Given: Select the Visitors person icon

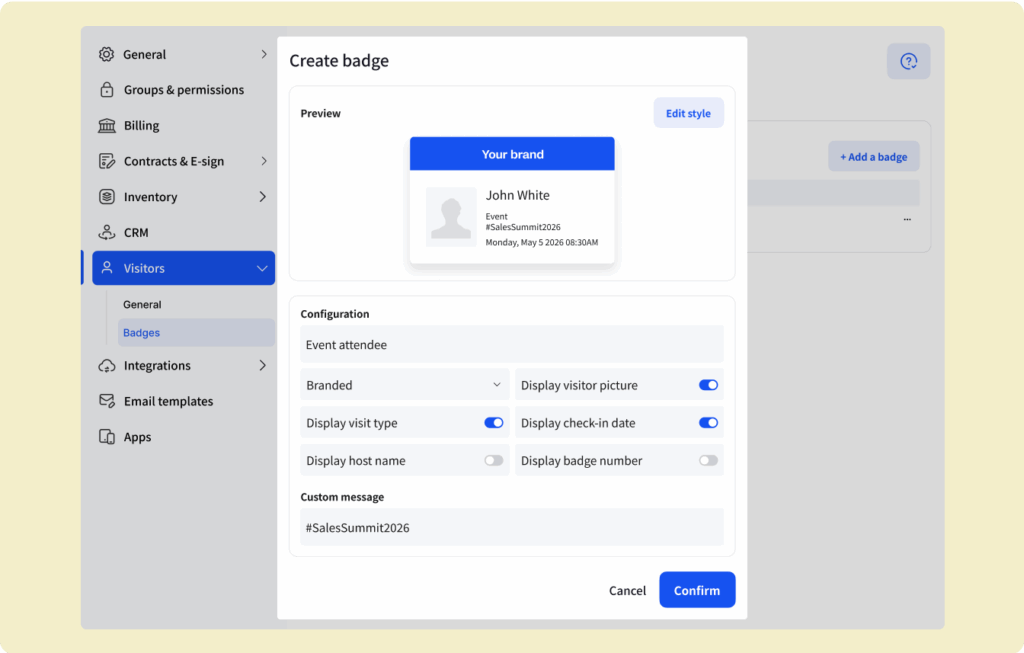Looking at the screenshot, I should pos(107,268).
